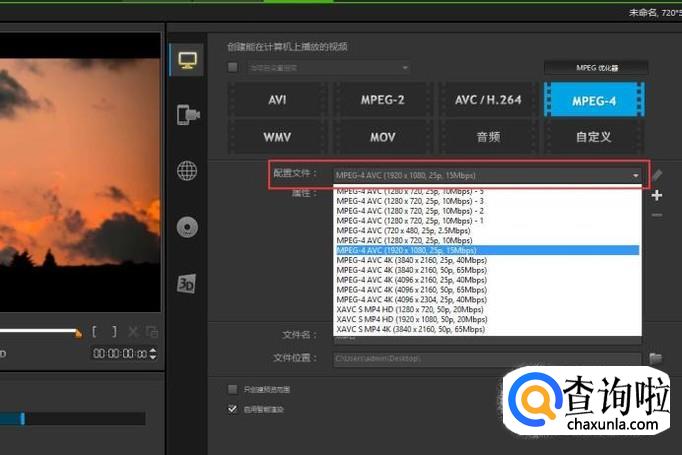The width and height of the screenshot is (682, 455).
Task: Click the 文件名 file name input field
Action: pyautogui.click(x=488, y=338)
